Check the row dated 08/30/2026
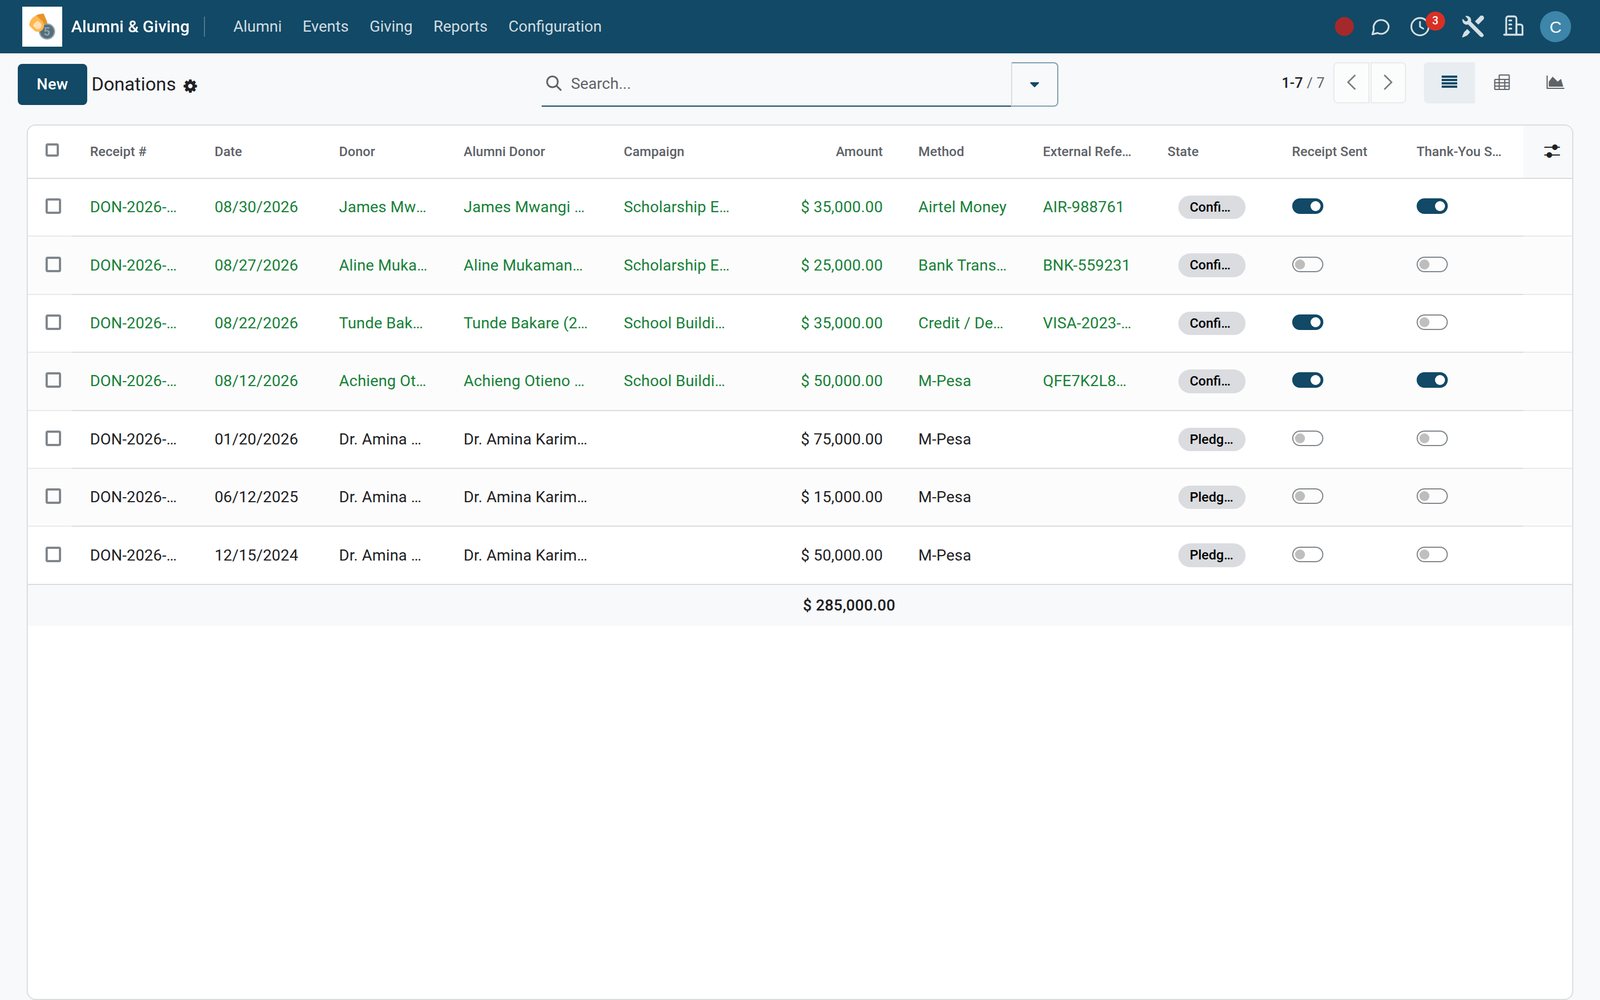Screen dimensions: 1600x1000 [53, 206]
